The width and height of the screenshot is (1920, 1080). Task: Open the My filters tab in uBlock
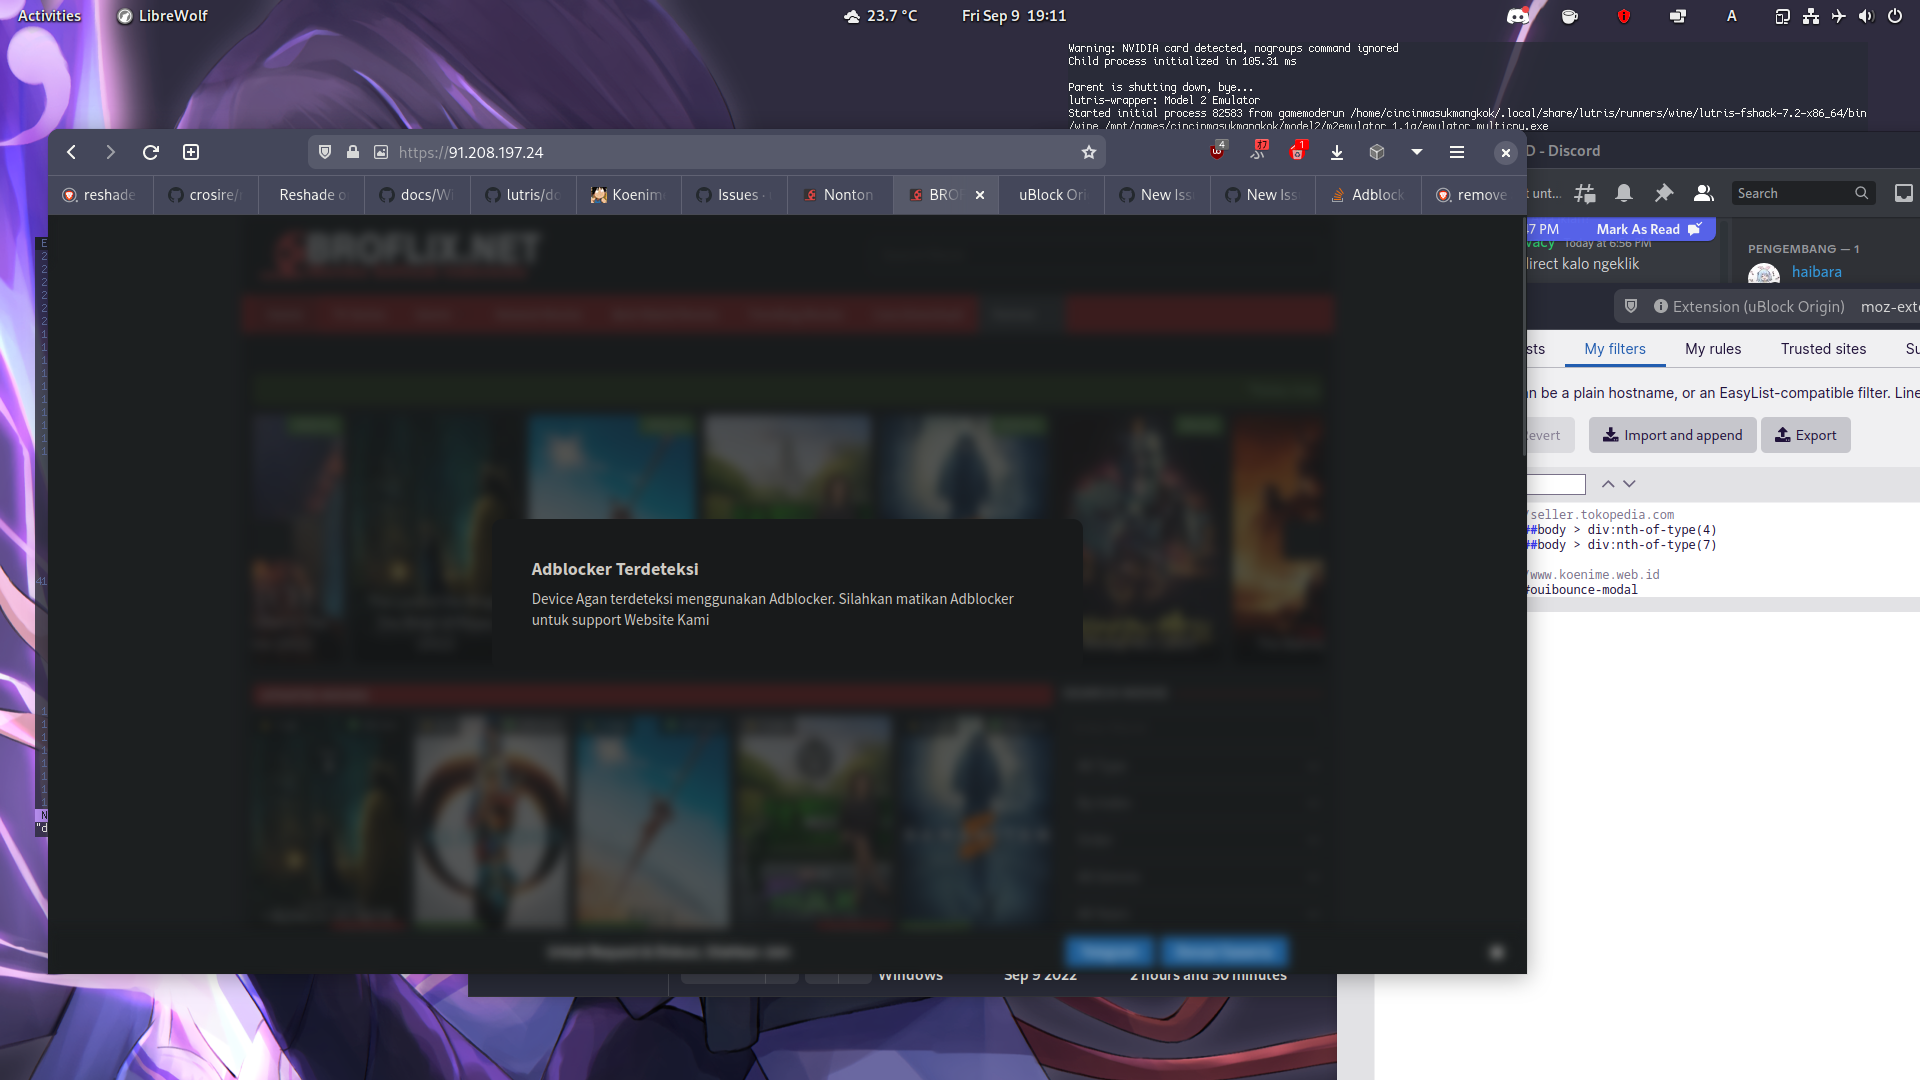click(1614, 349)
